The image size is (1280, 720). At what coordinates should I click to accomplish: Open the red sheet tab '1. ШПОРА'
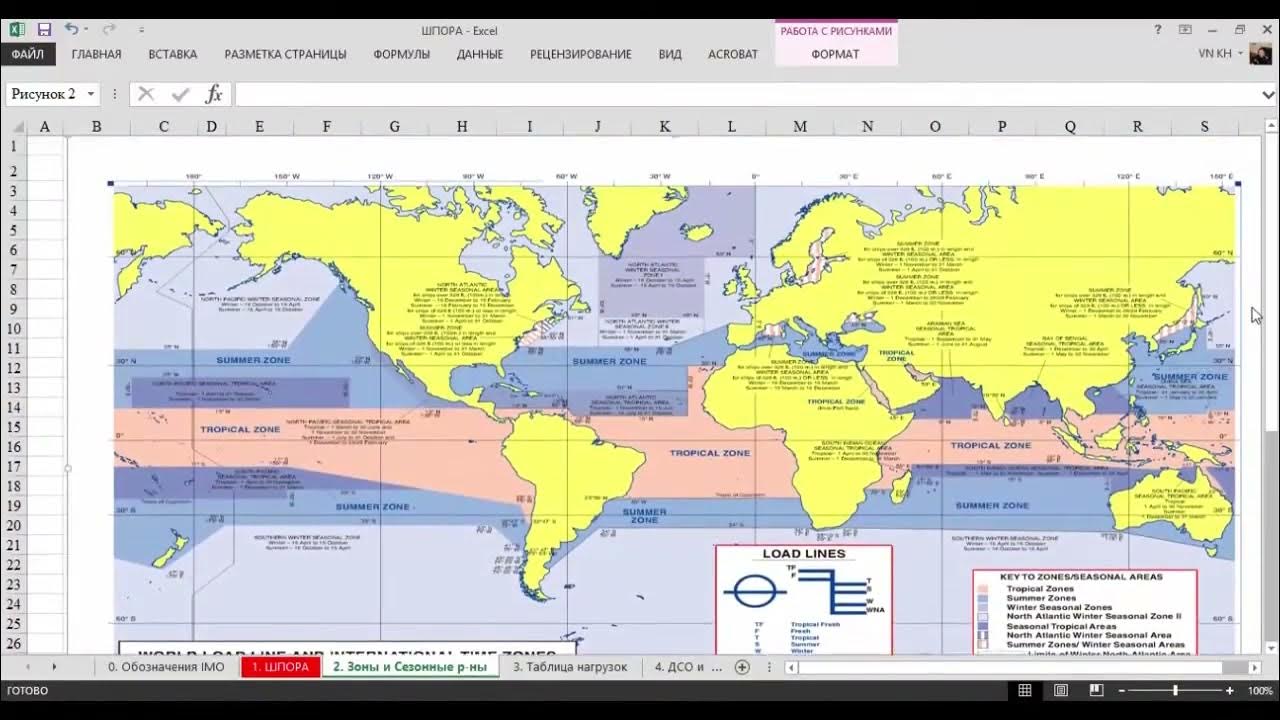280,667
